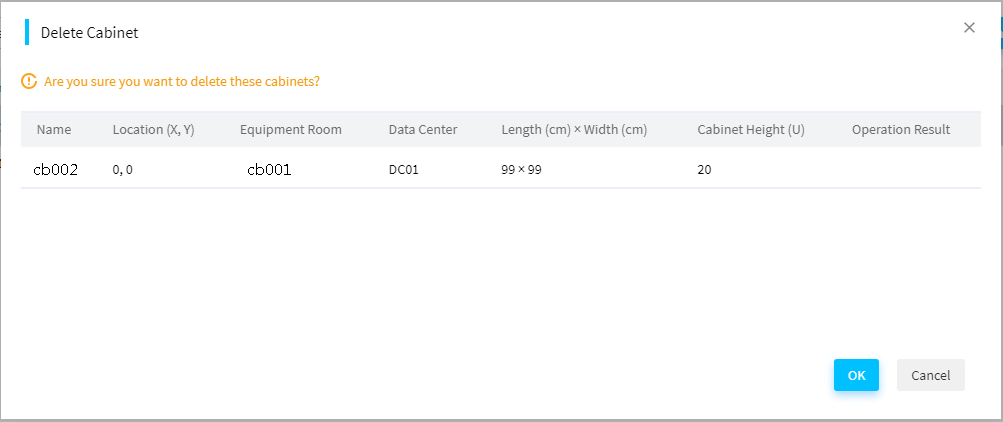Click the cb001 equipment room cell

[x=269, y=169]
